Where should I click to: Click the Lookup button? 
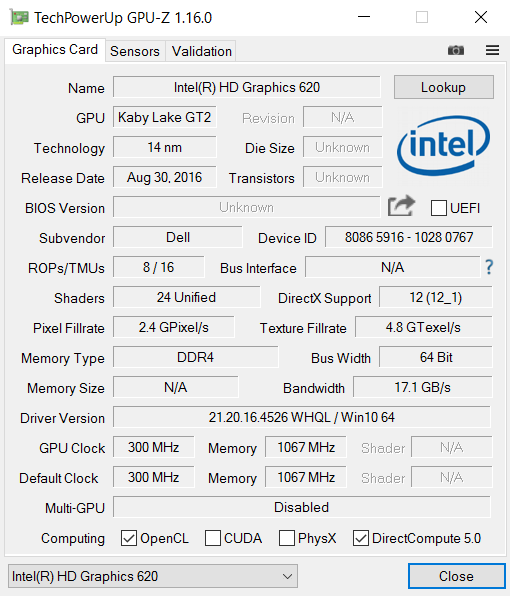443,87
